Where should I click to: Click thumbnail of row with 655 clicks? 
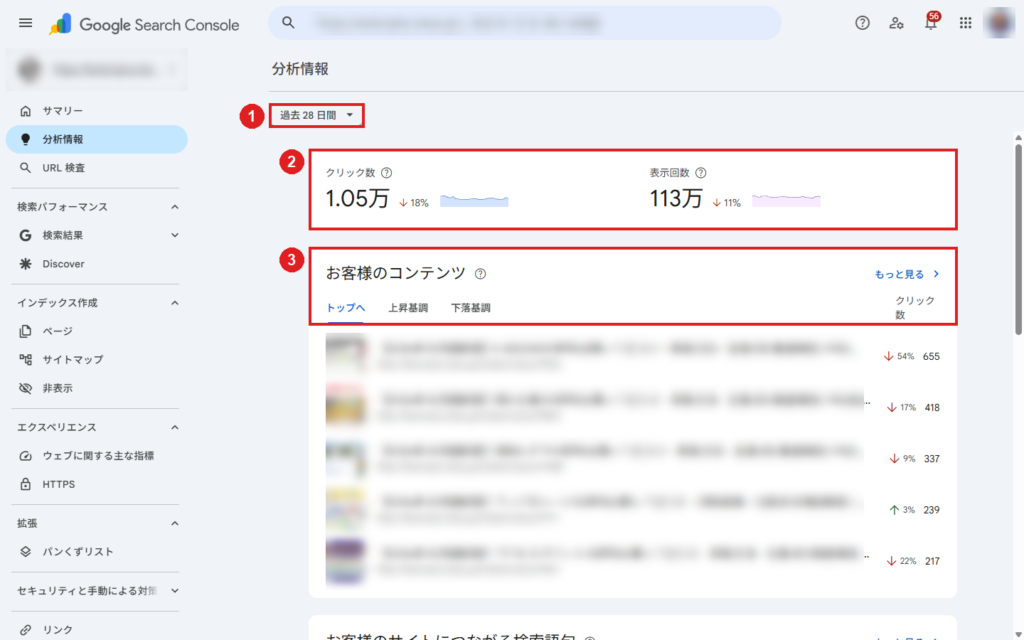346,355
